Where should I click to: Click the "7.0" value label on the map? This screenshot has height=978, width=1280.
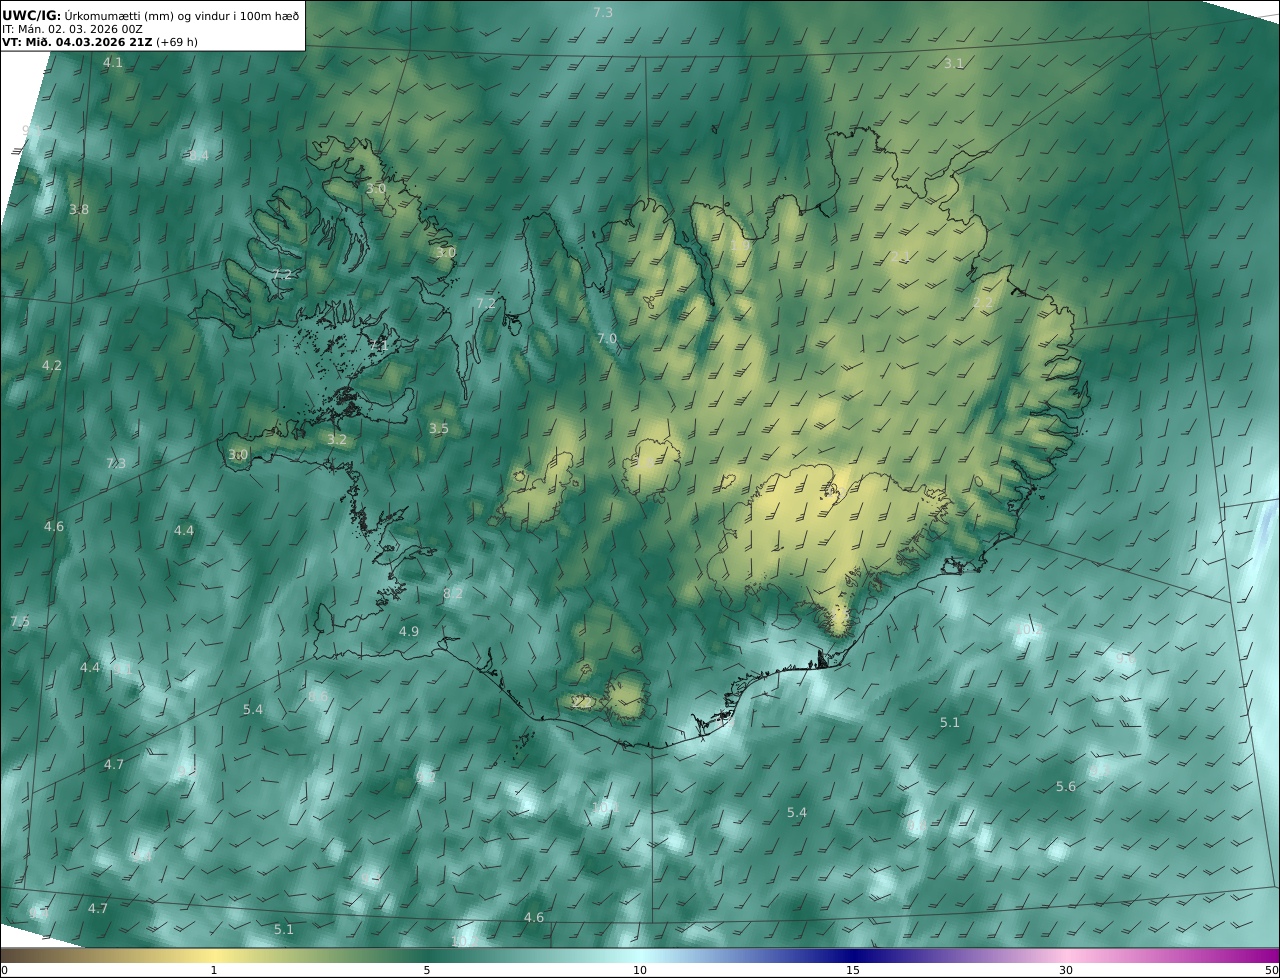pyautogui.click(x=607, y=339)
